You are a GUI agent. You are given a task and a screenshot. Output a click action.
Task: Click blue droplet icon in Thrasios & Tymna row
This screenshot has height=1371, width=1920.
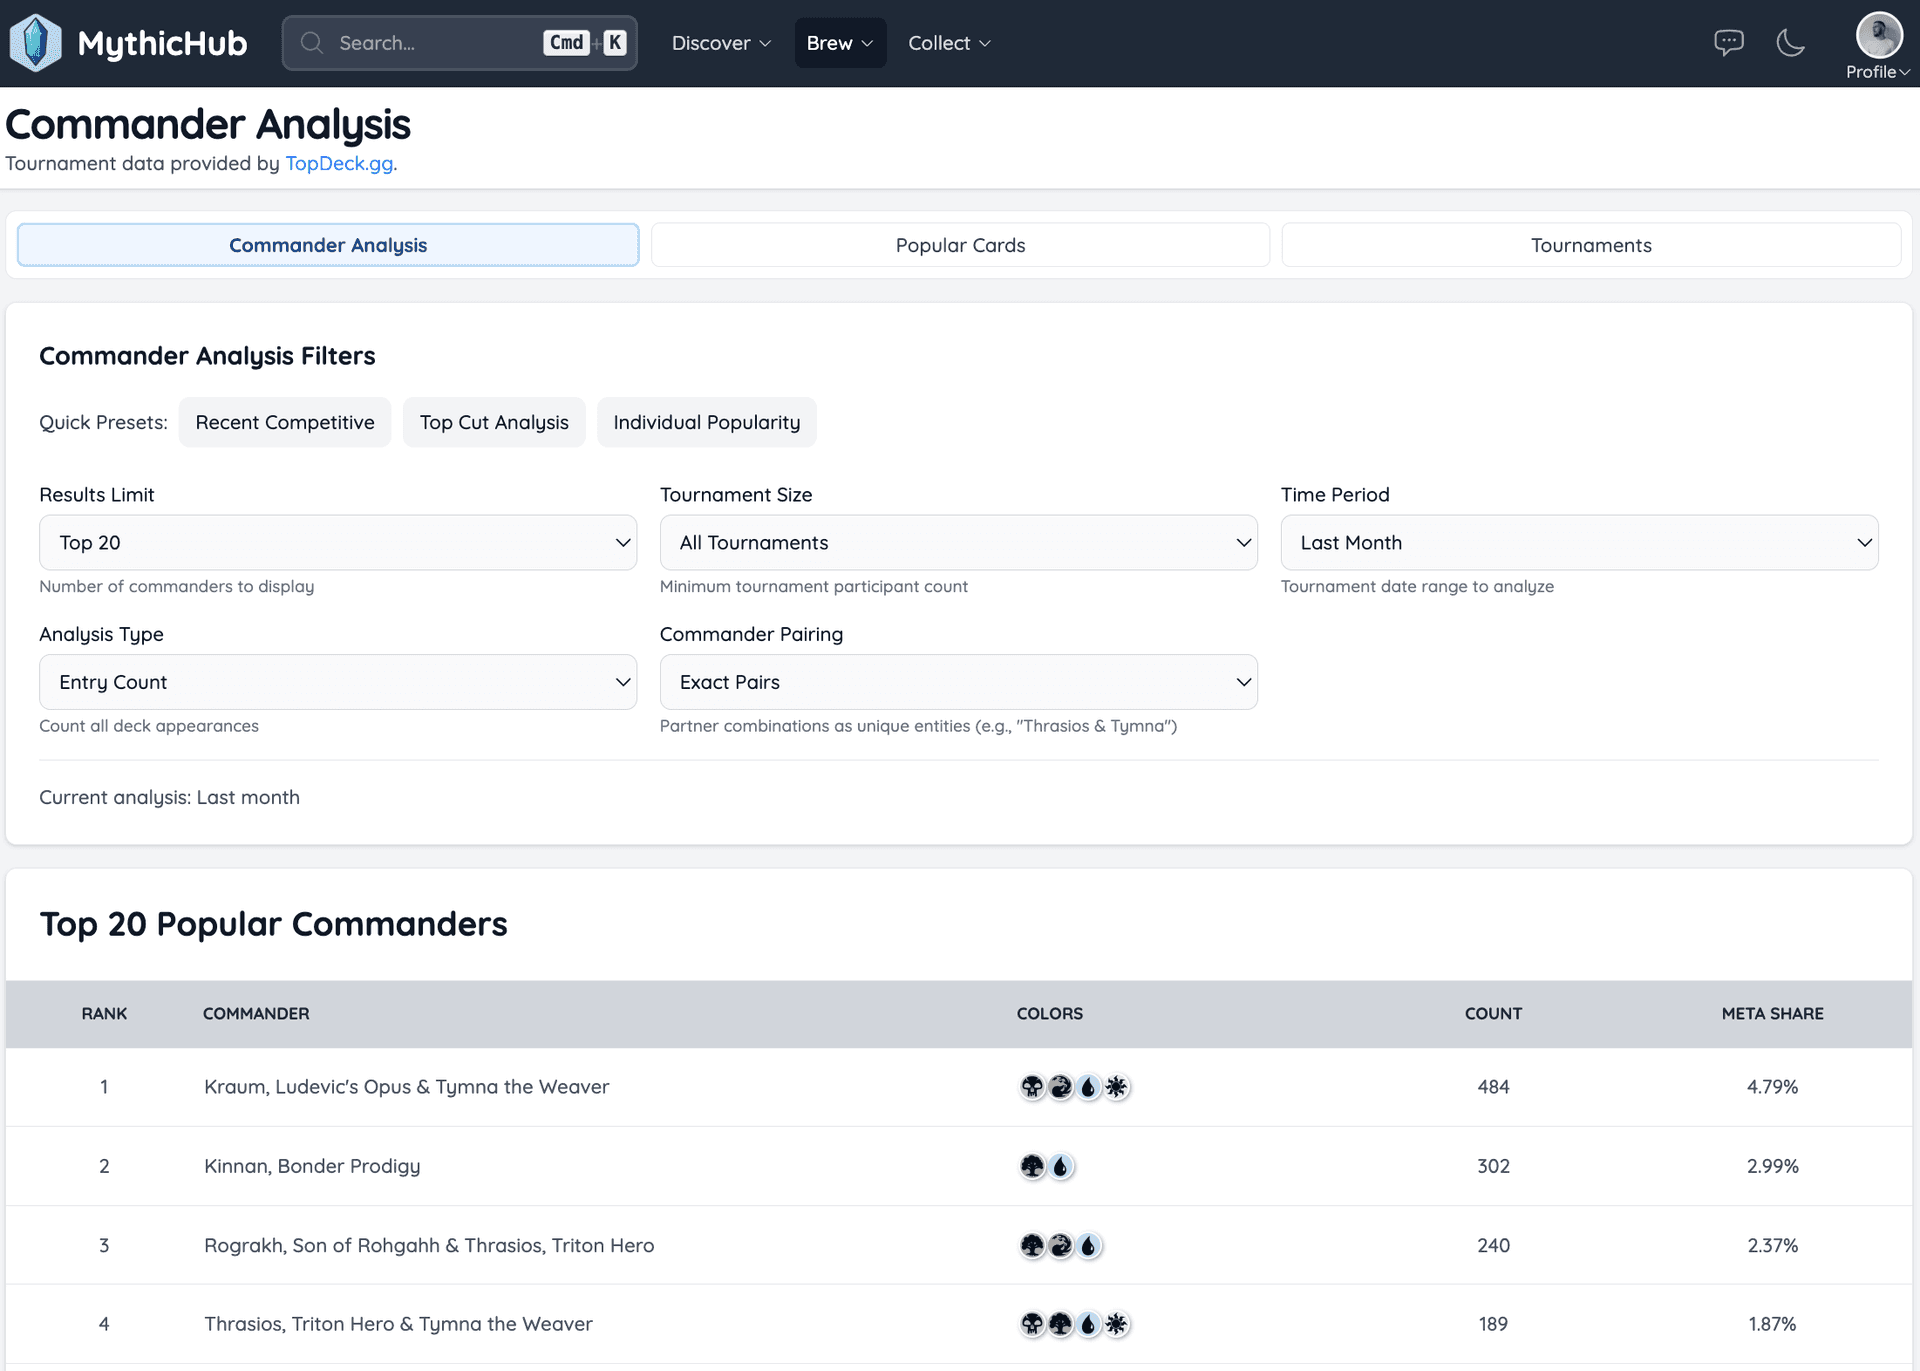point(1088,1324)
